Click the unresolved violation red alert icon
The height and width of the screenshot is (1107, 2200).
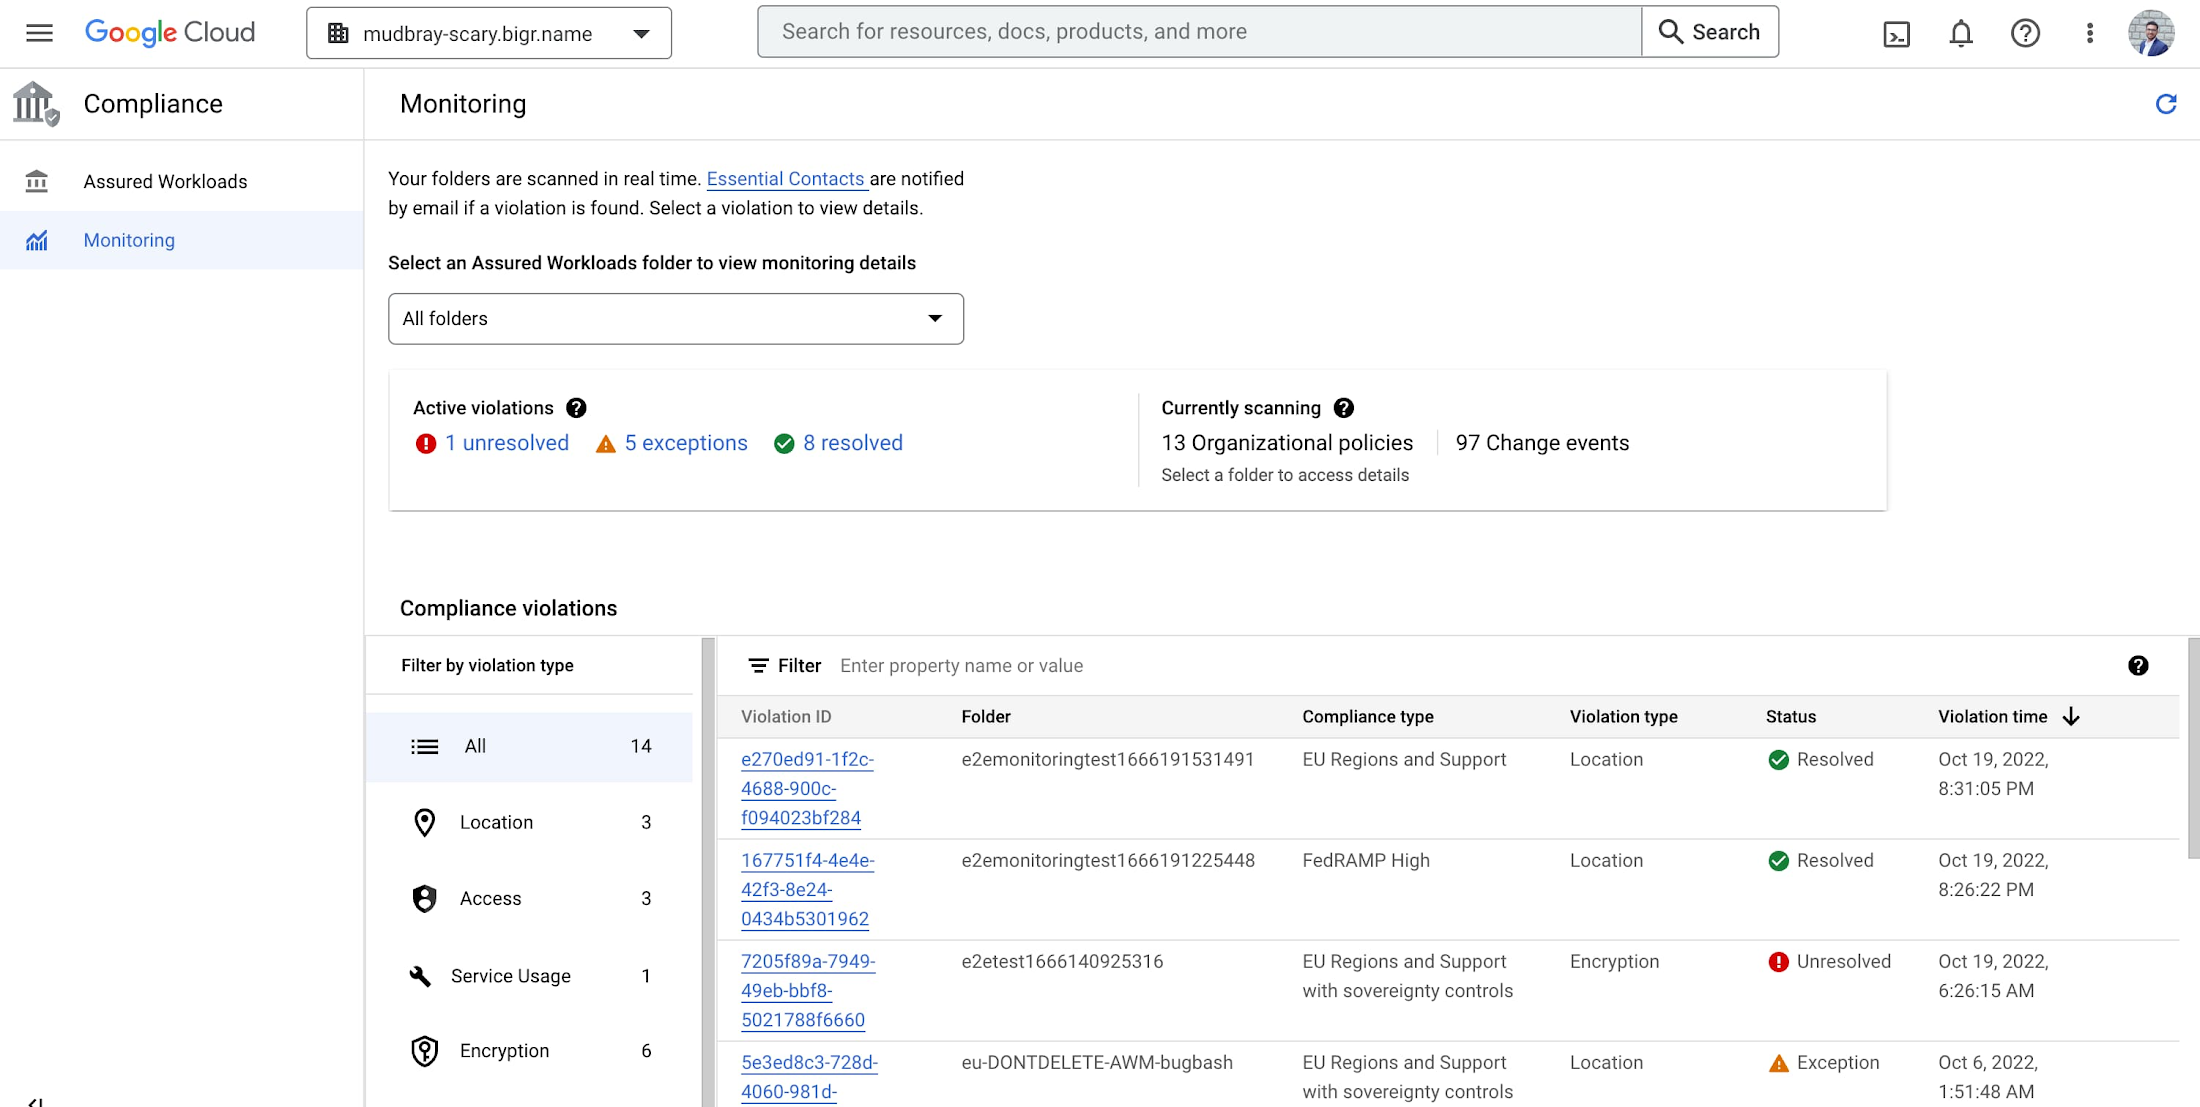[425, 443]
